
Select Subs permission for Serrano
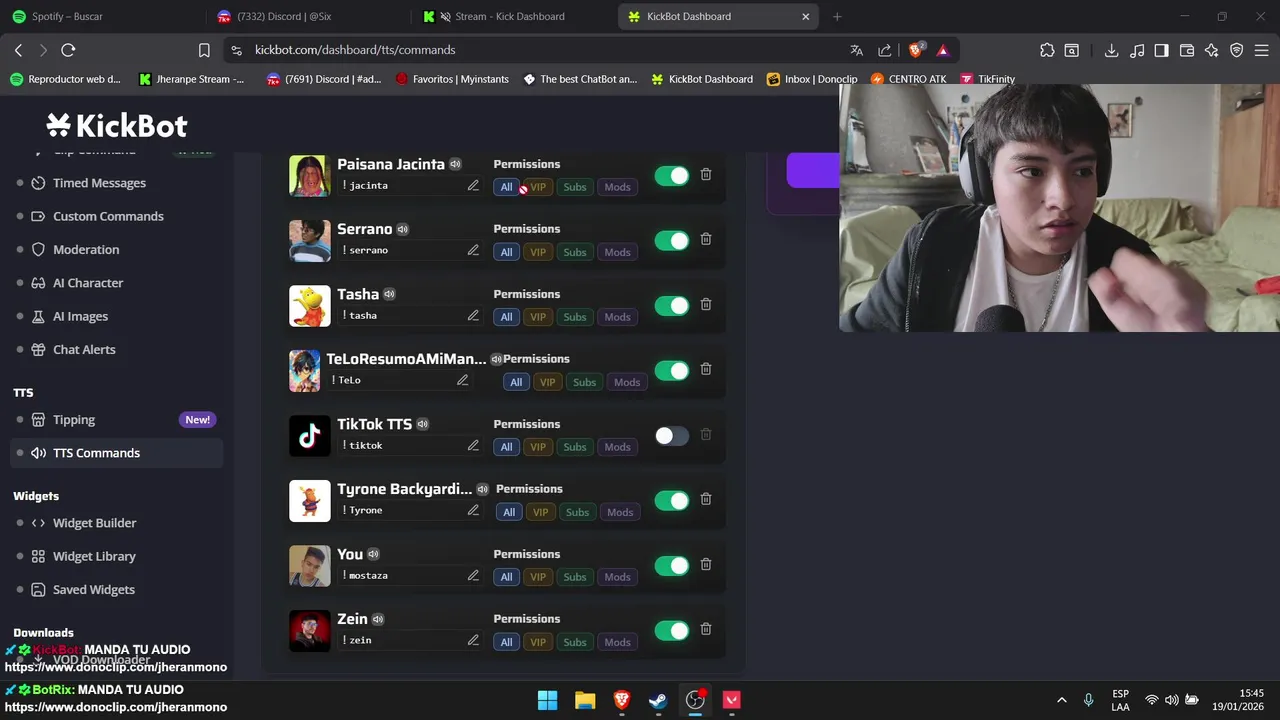575,252
